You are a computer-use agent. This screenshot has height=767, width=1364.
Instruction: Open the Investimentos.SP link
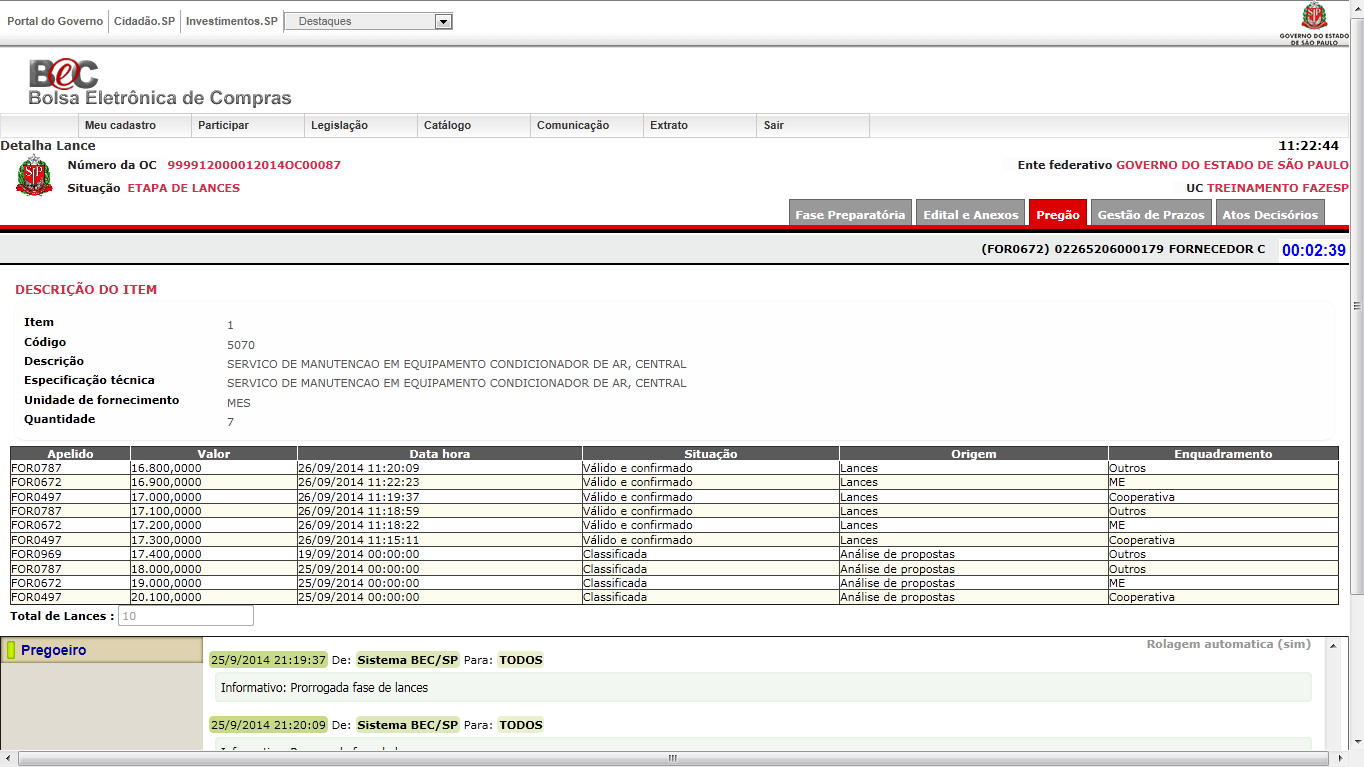tap(232, 21)
